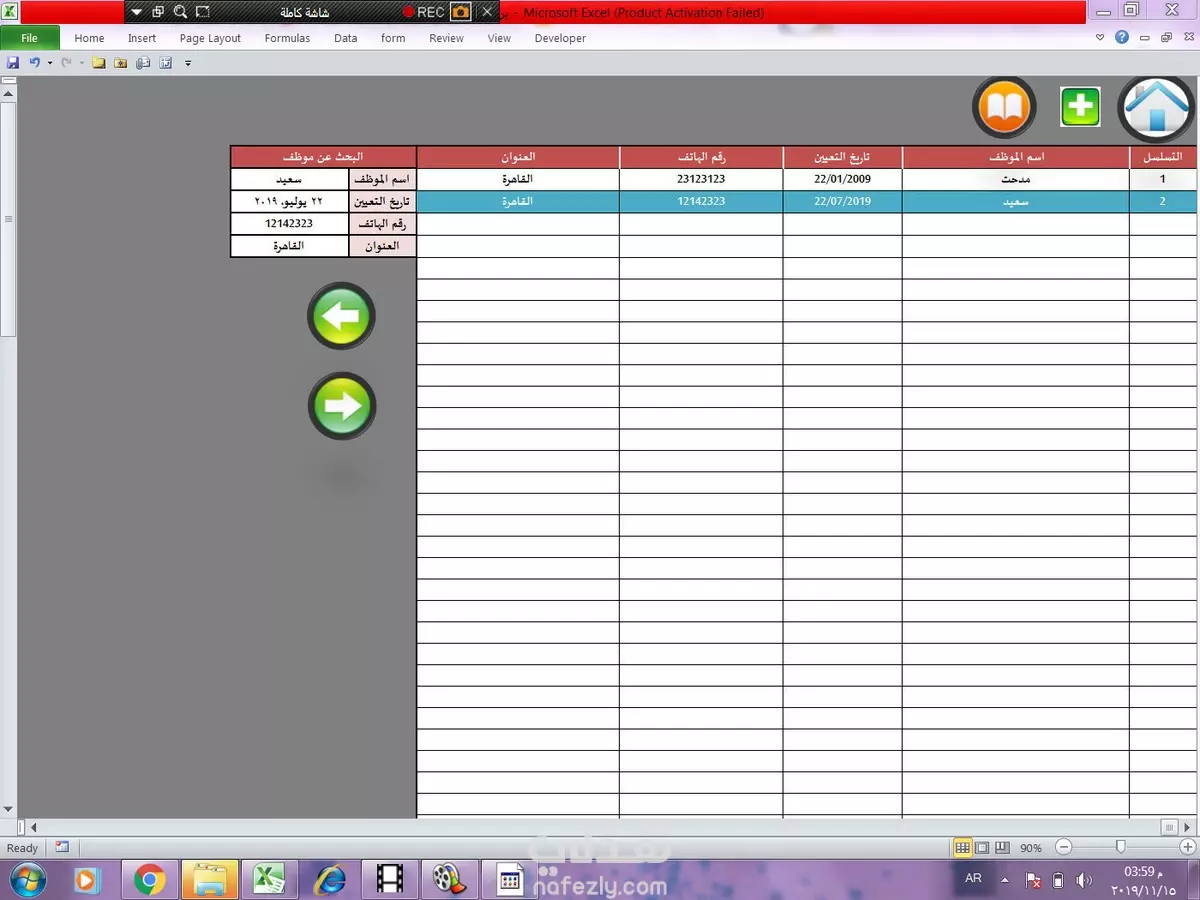The width and height of the screenshot is (1200, 900).
Task: Open the Data tab
Action: pyautogui.click(x=346, y=38)
